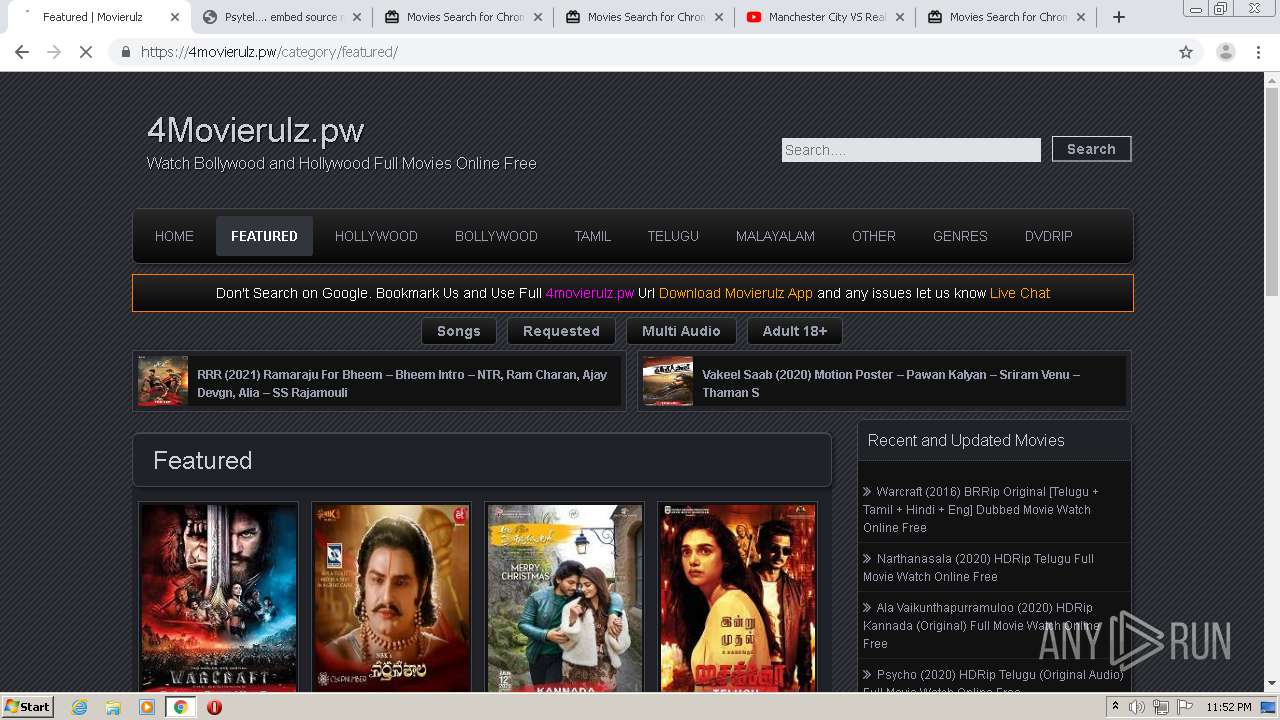Open the network tray icon

[1161, 707]
